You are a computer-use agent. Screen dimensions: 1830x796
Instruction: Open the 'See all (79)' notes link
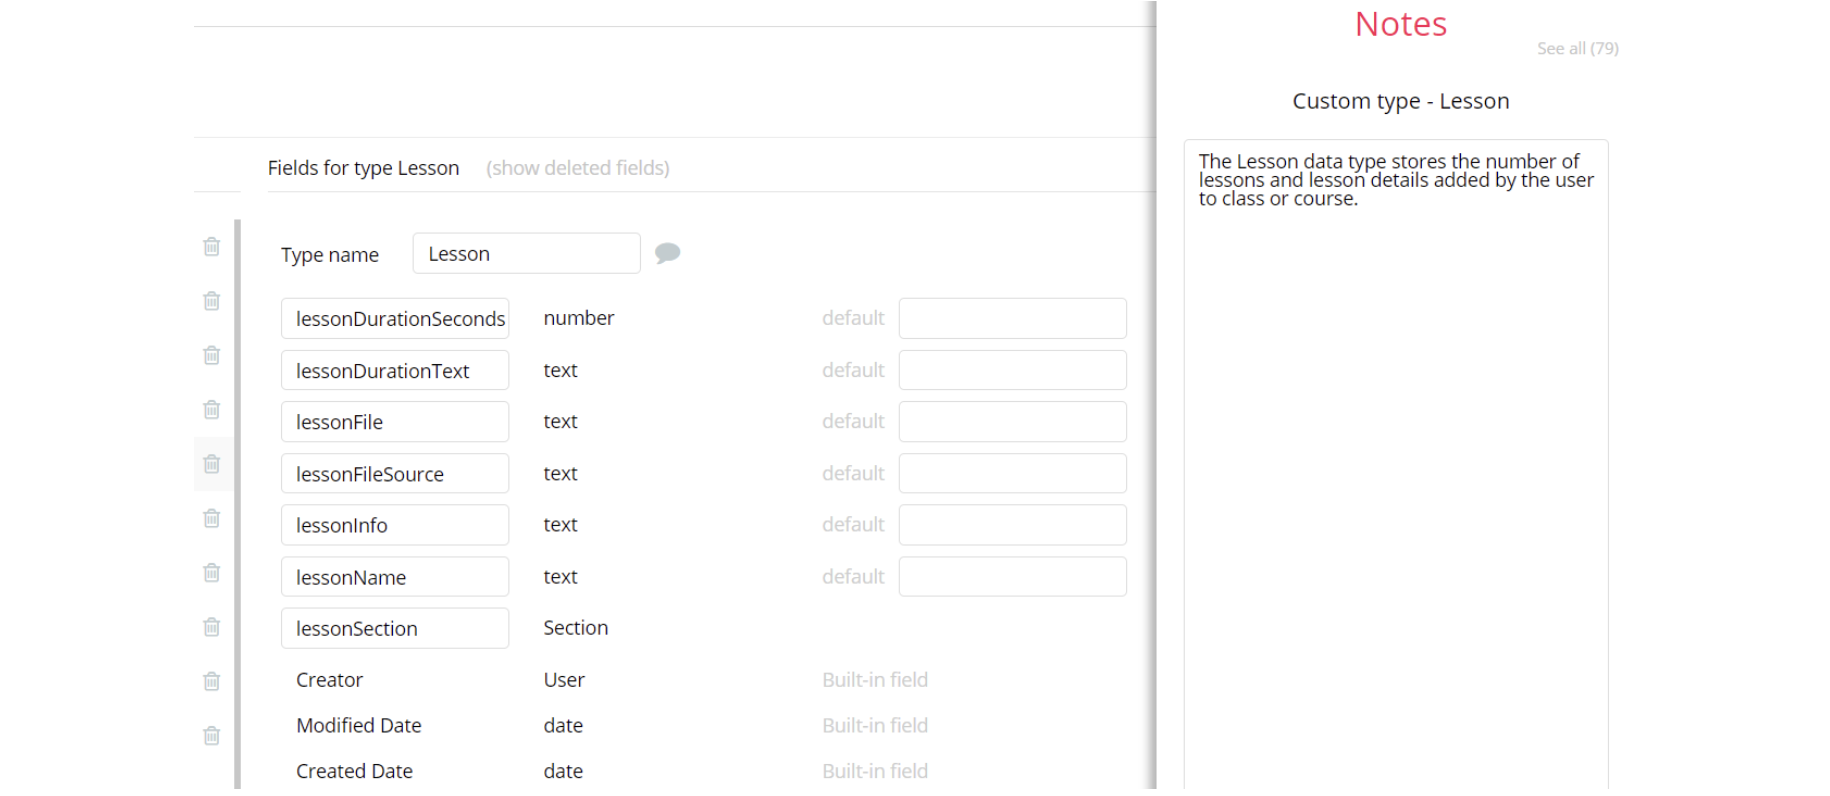(x=1577, y=48)
